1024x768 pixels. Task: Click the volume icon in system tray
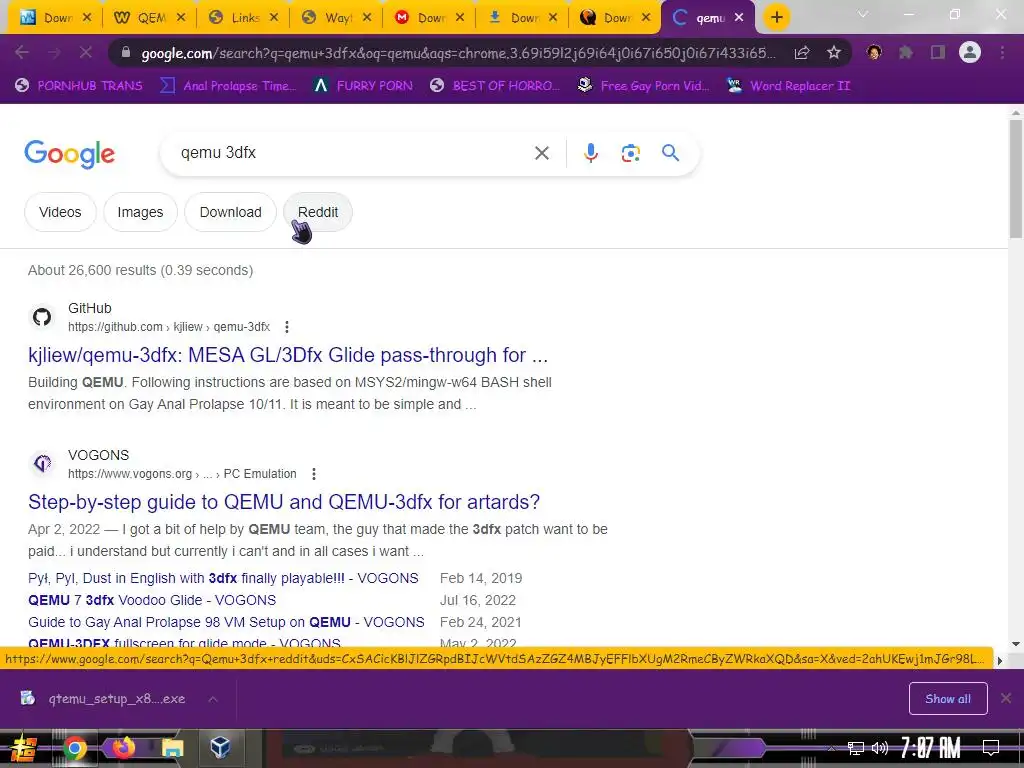point(880,748)
